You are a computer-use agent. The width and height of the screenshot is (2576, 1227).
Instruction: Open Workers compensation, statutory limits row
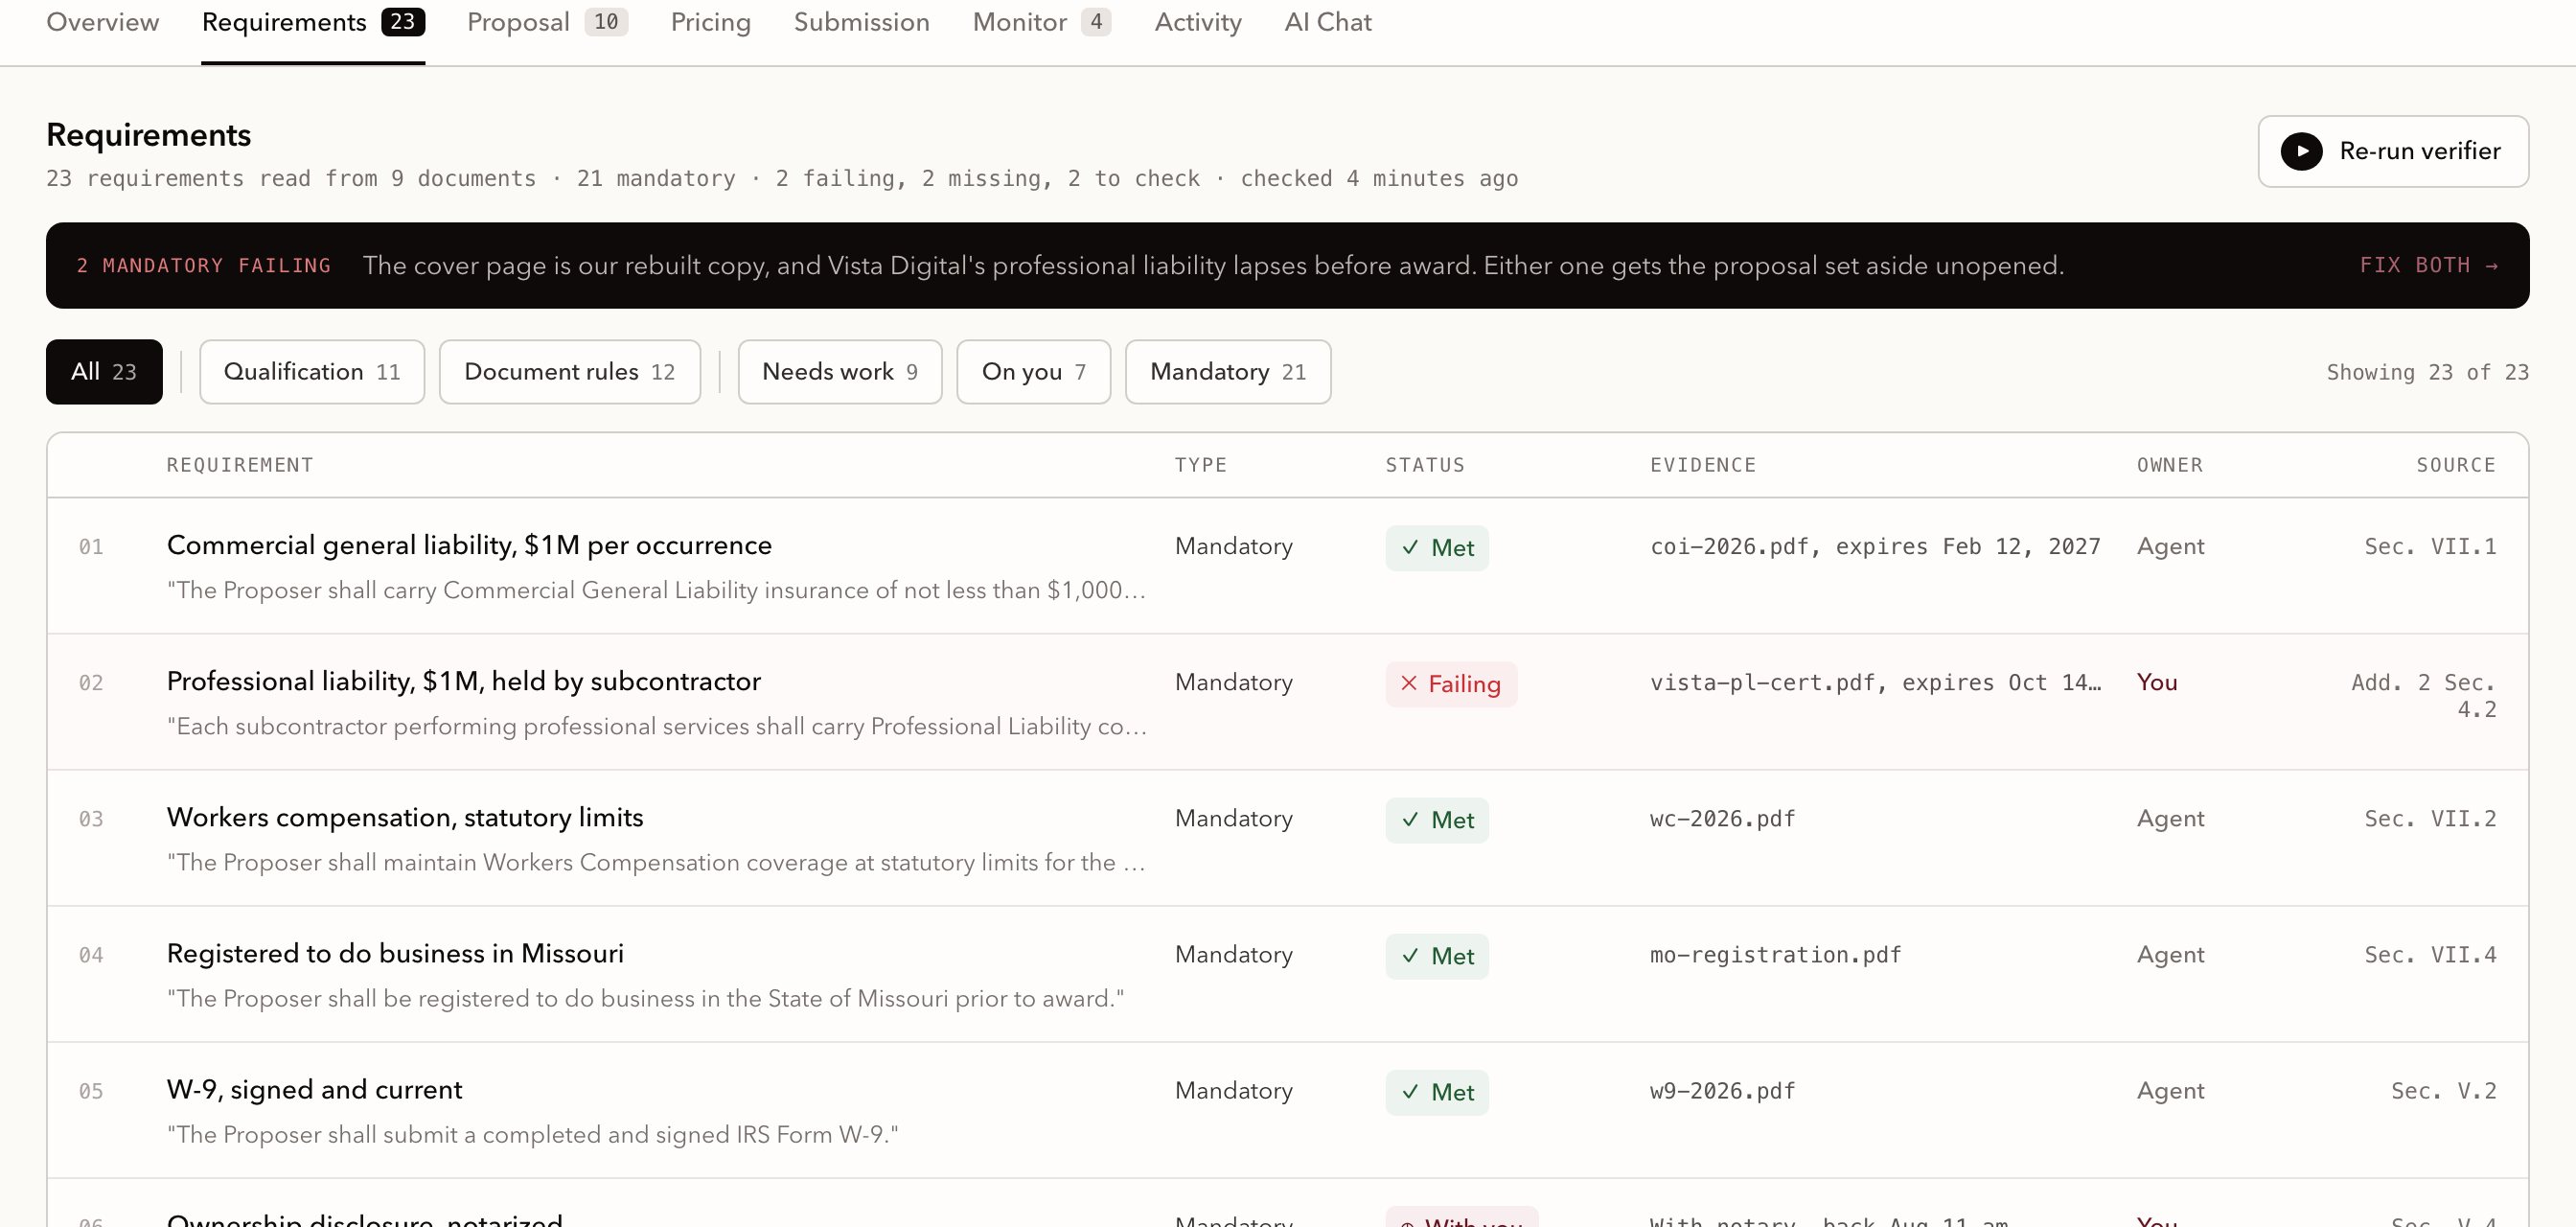tap(1288, 838)
